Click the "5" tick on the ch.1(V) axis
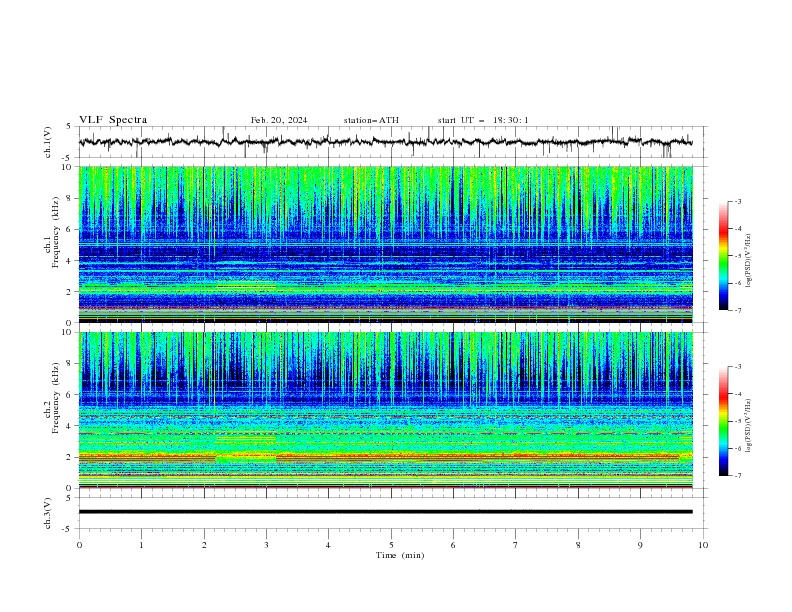 [x=69, y=127]
